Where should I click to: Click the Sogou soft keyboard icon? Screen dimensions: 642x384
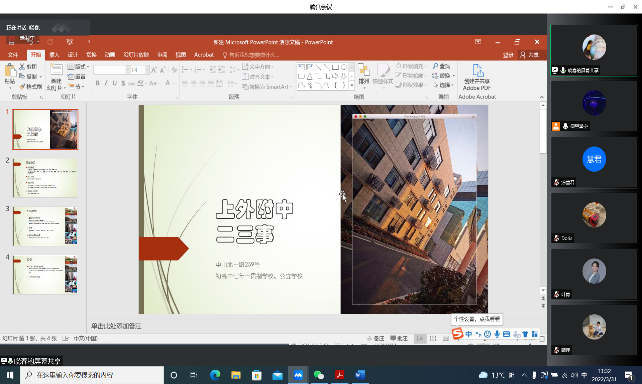506,334
